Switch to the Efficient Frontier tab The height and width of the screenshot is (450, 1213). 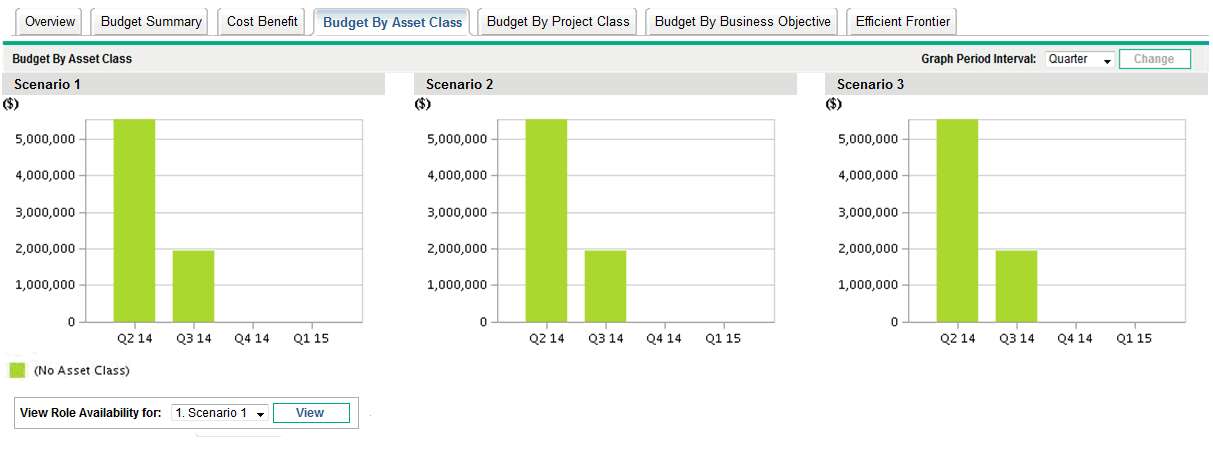coord(902,22)
